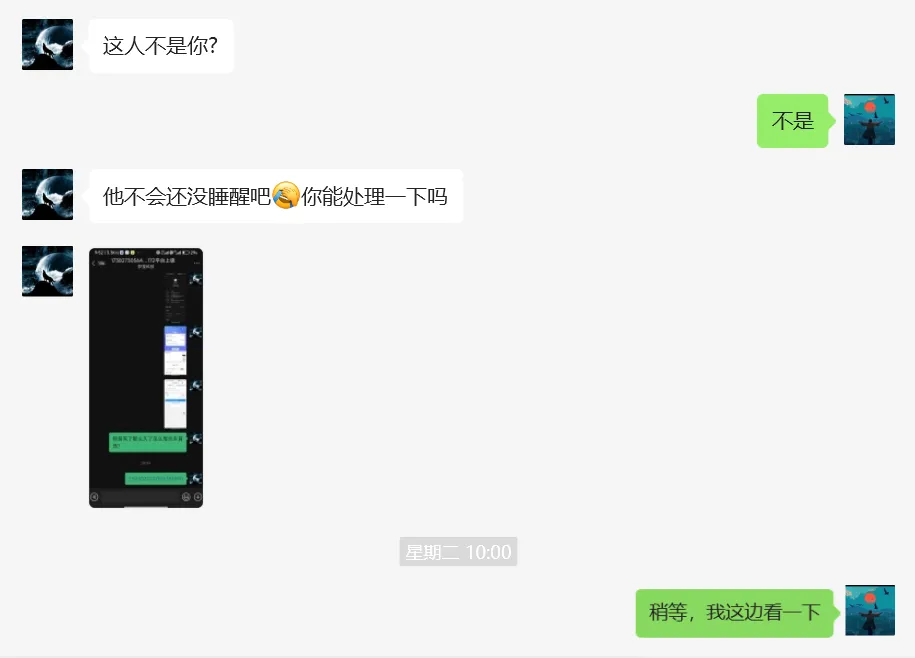Click three-dot menu in screenshot's top-right corner

click(x=197, y=263)
